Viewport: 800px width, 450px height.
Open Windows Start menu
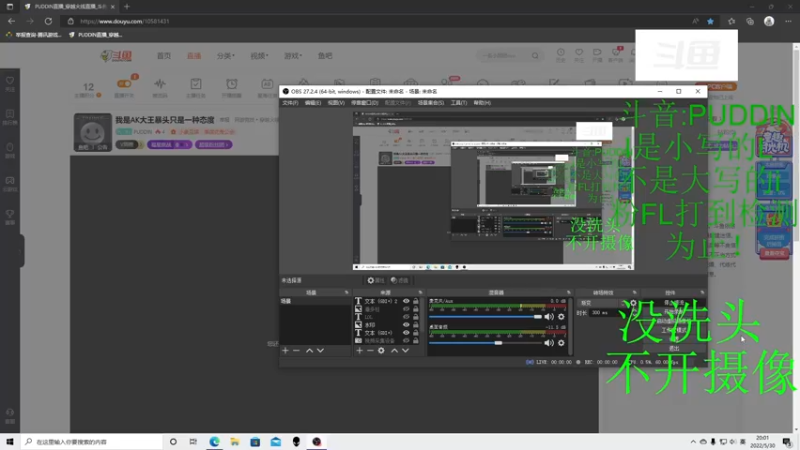pyautogui.click(x=10, y=441)
